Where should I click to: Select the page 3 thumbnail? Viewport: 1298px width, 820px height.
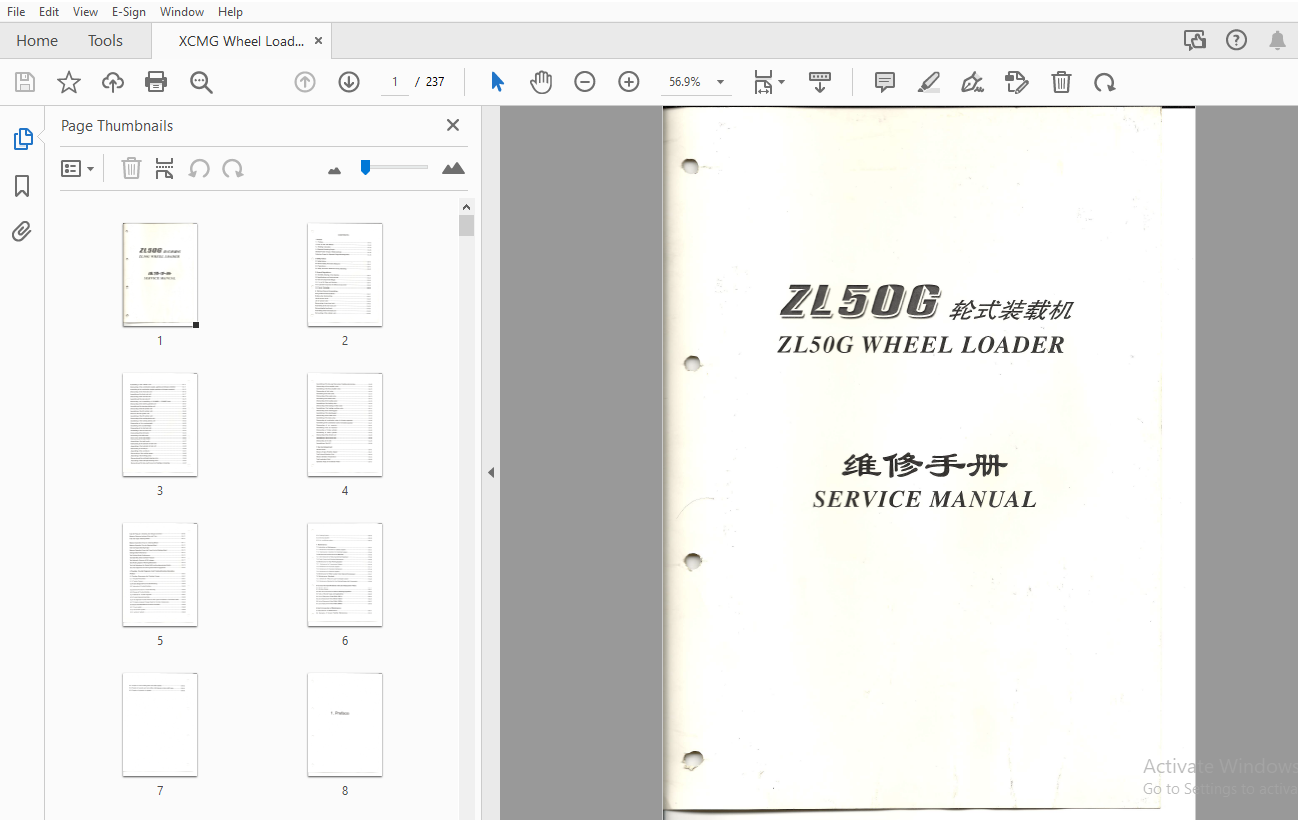point(160,425)
